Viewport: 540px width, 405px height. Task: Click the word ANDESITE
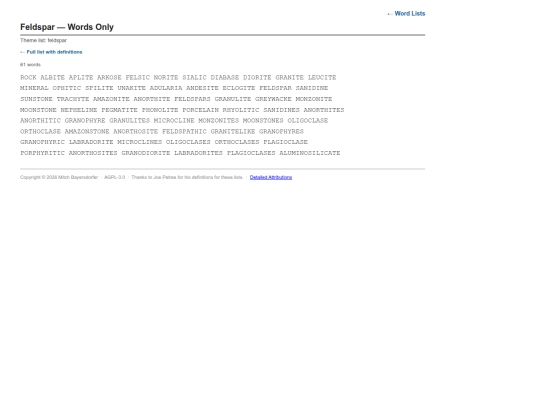click(x=202, y=88)
